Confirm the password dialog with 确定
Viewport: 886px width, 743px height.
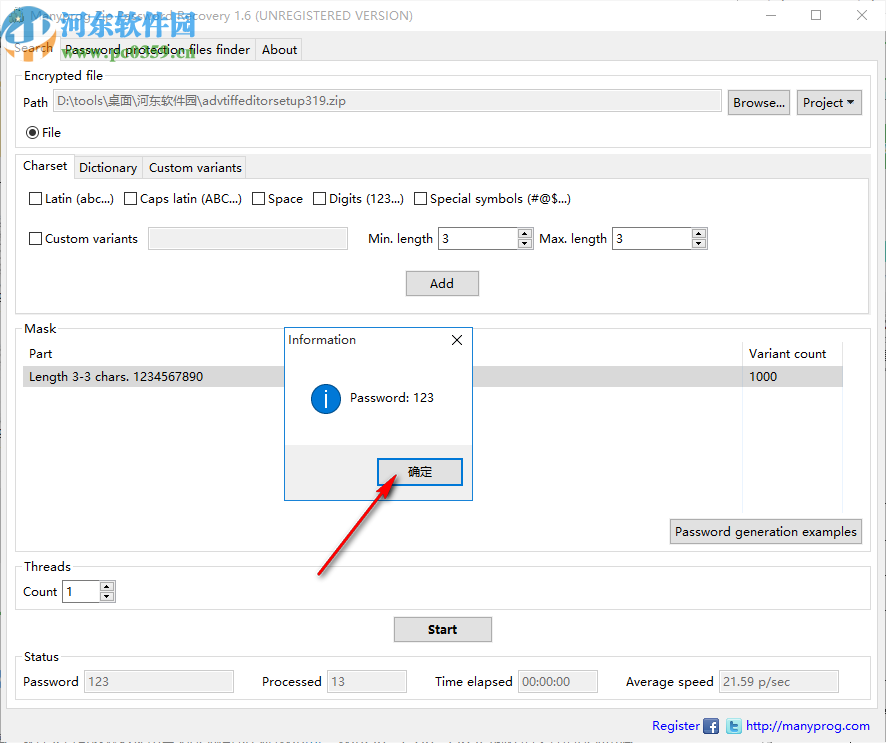pos(419,471)
